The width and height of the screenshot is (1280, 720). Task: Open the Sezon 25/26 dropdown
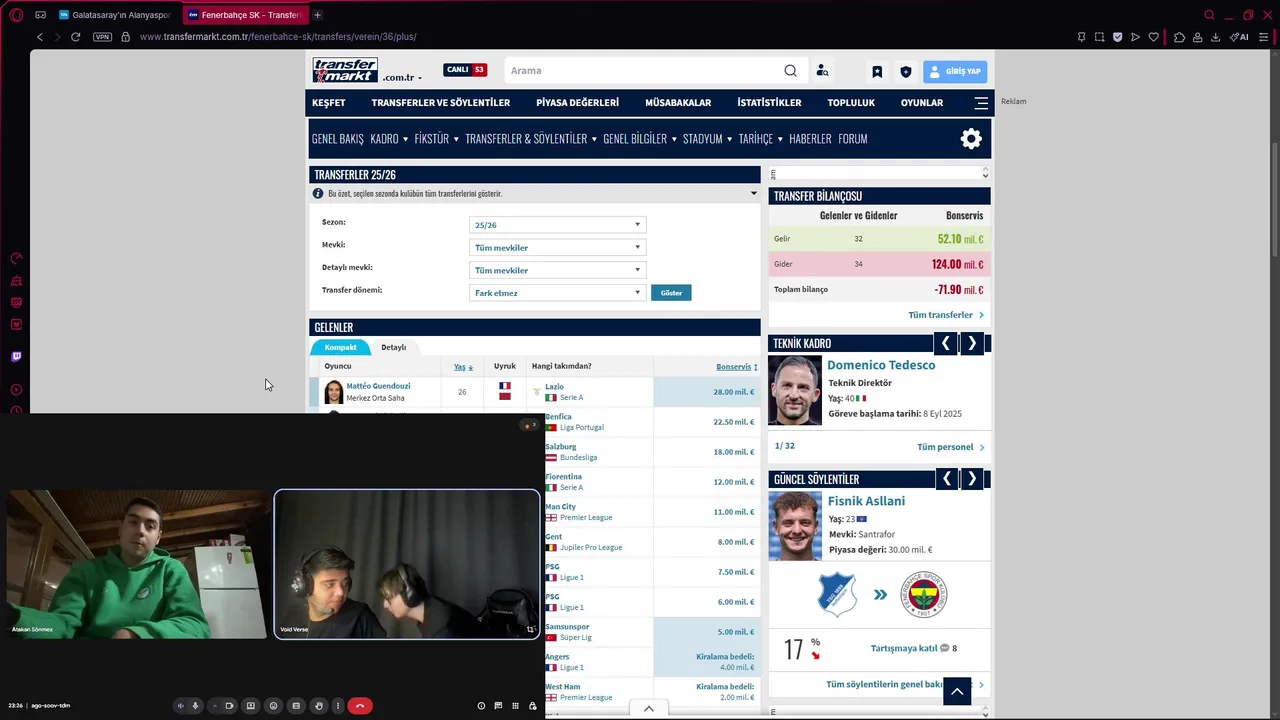(x=558, y=225)
